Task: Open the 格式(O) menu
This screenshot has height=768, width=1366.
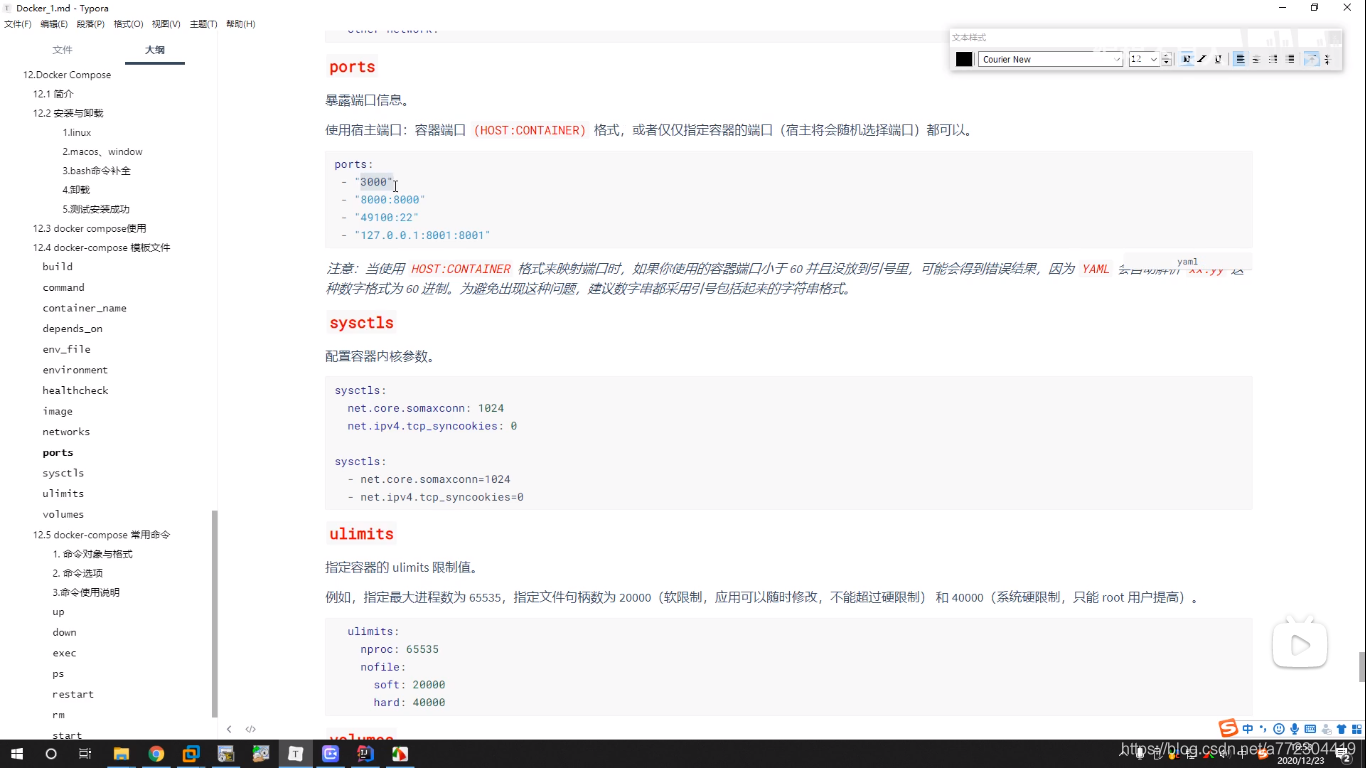Action: [x=128, y=24]
